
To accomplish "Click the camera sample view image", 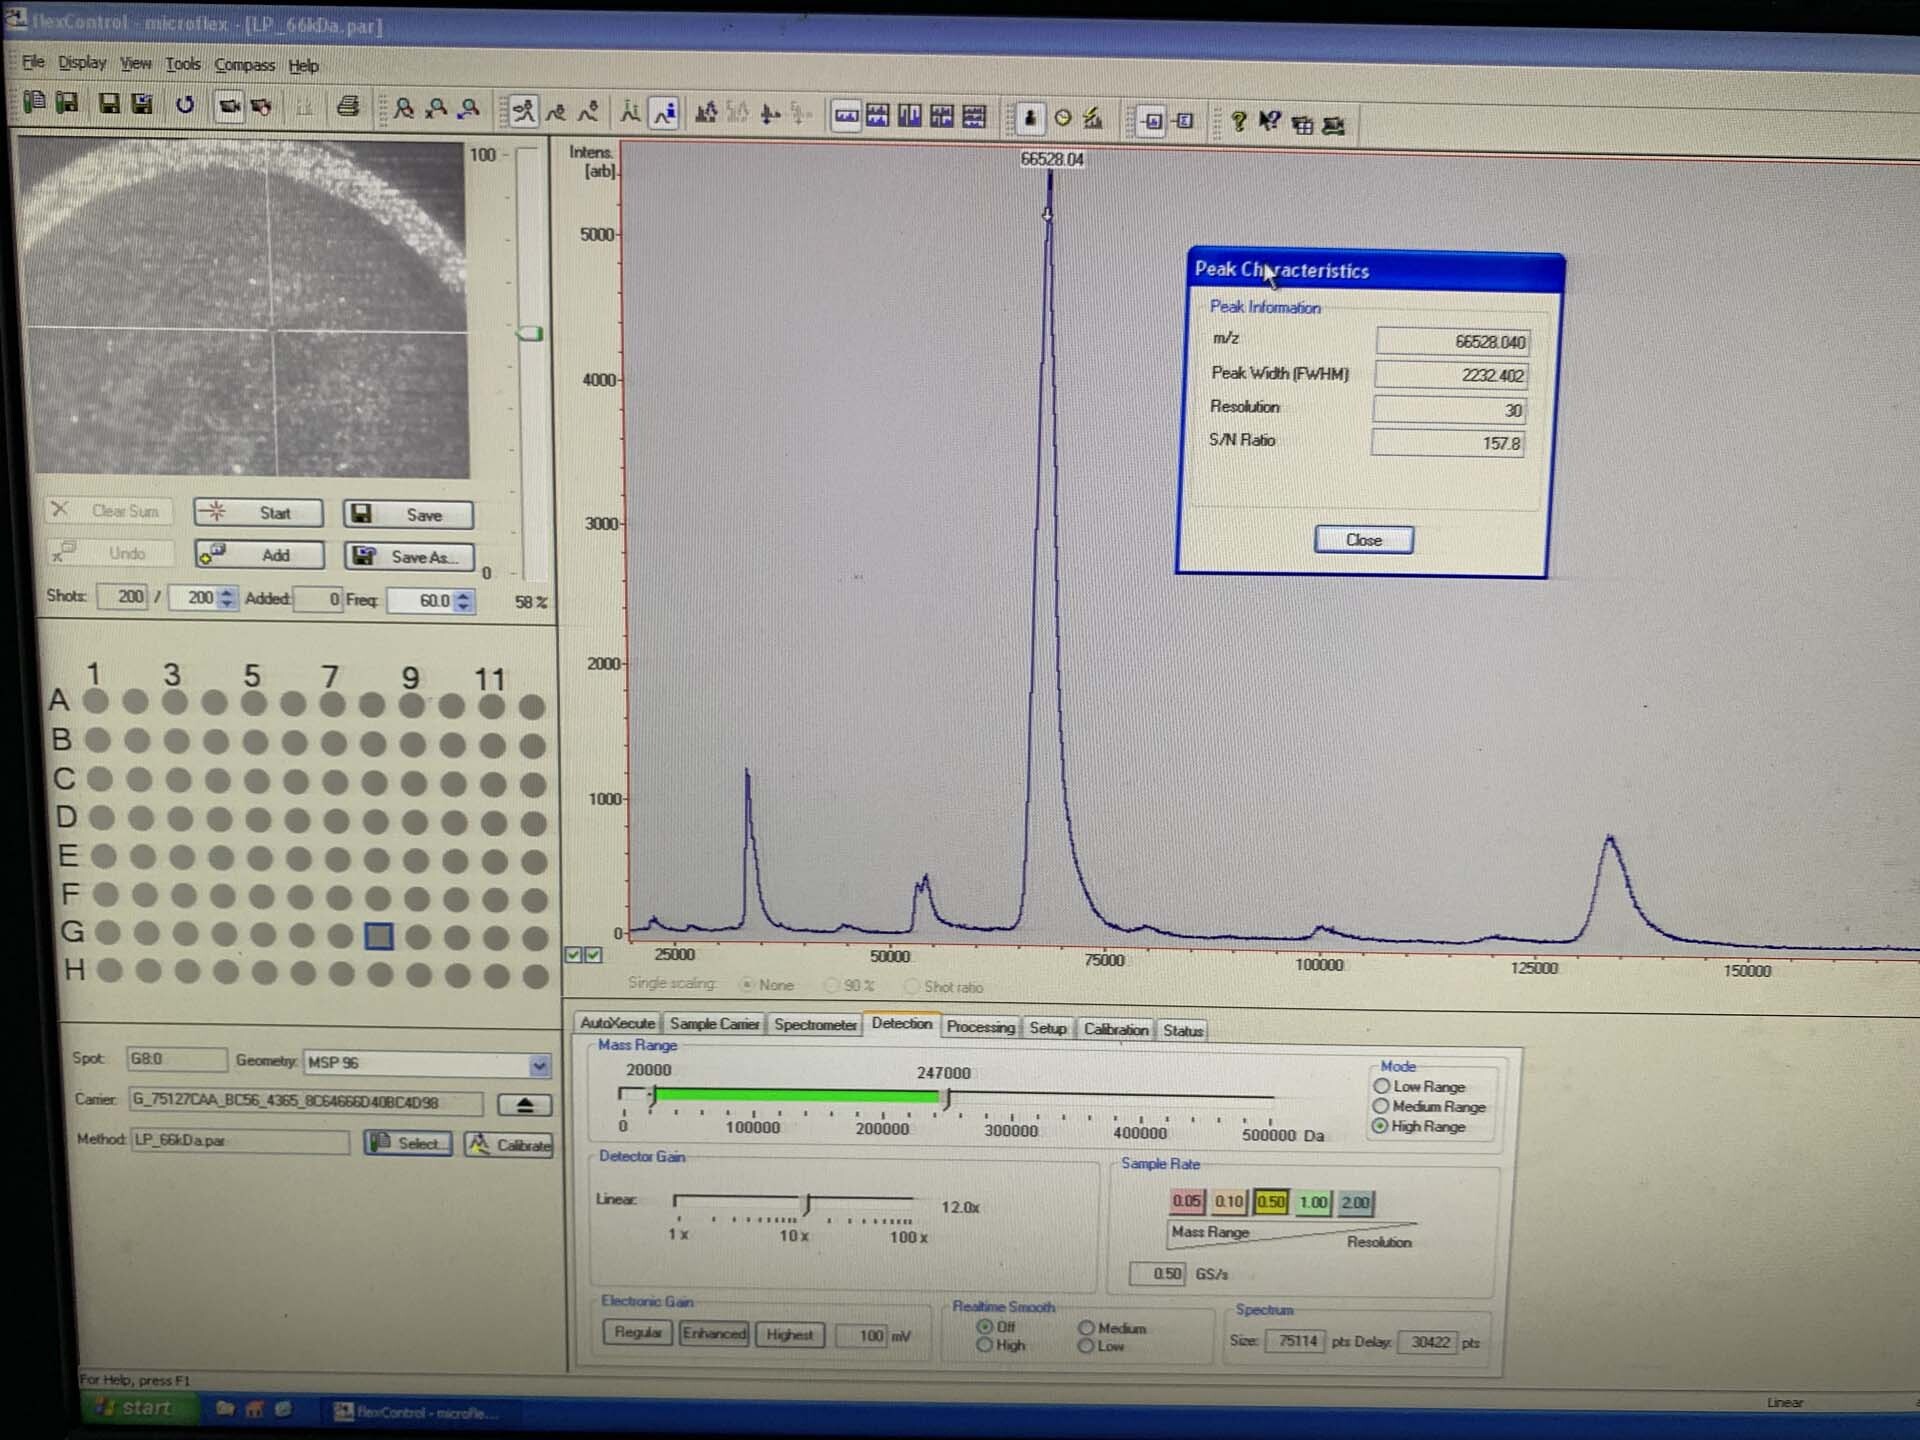I will (x=244, y=308).
